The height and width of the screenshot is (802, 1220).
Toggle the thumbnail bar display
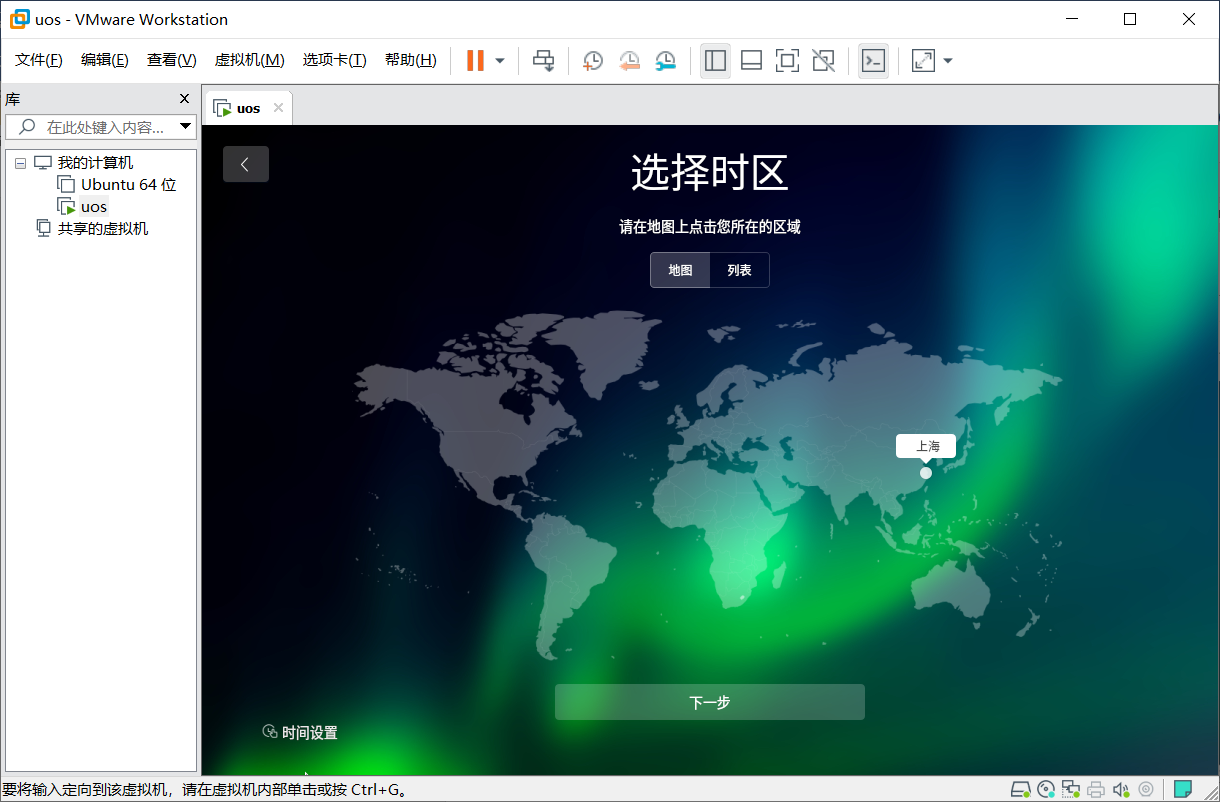click(x=751, y=61)
